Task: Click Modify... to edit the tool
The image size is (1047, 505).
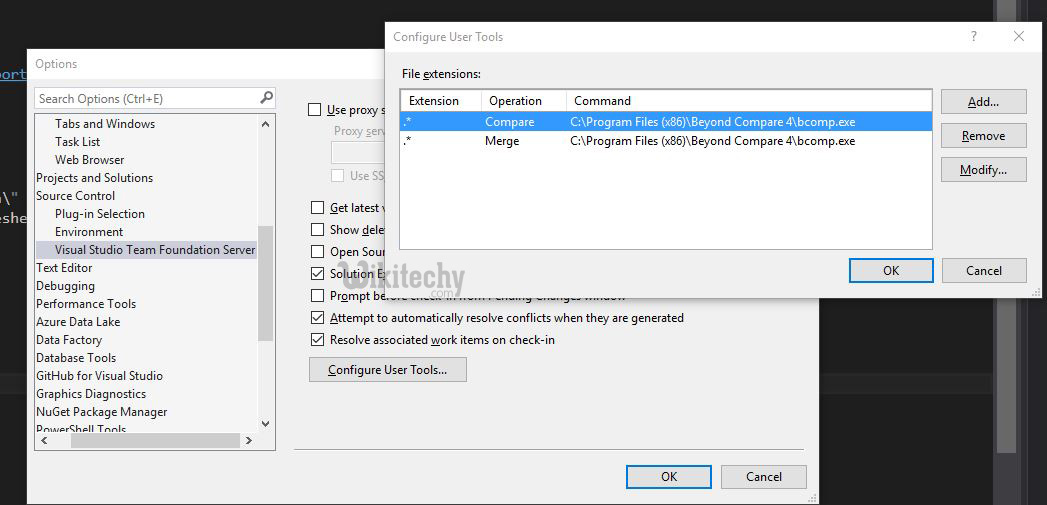Action: point(983,170)
